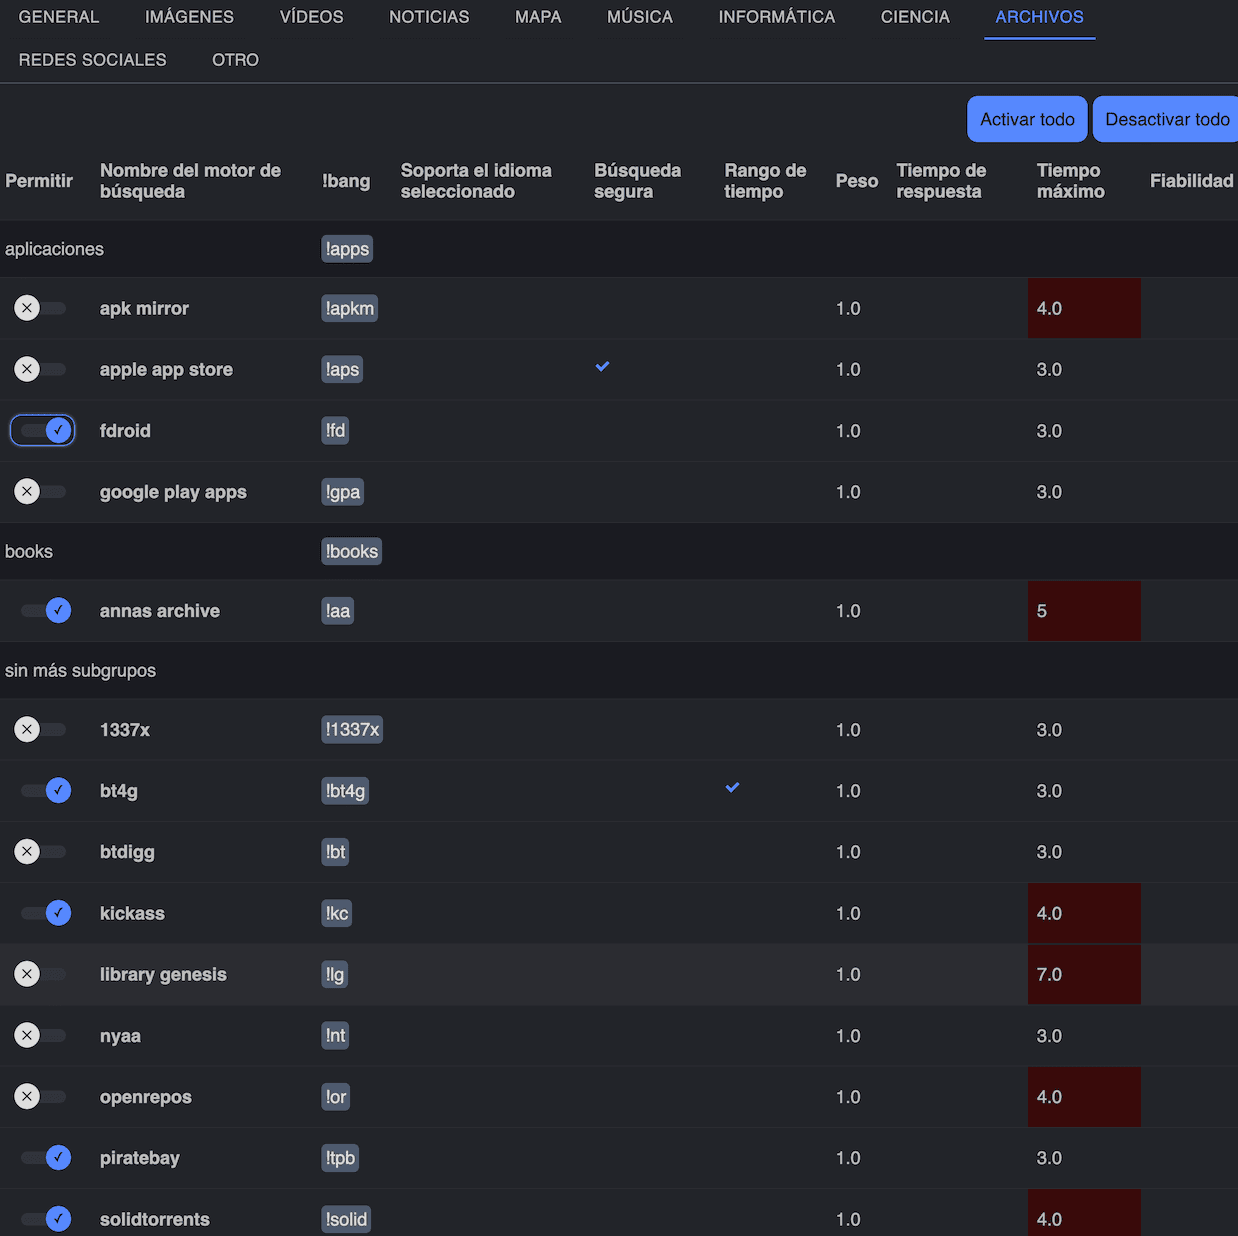The image size is (1238, 1236).
Task: Enable the apk mirror engine toggle
Action: click(40, 308)
